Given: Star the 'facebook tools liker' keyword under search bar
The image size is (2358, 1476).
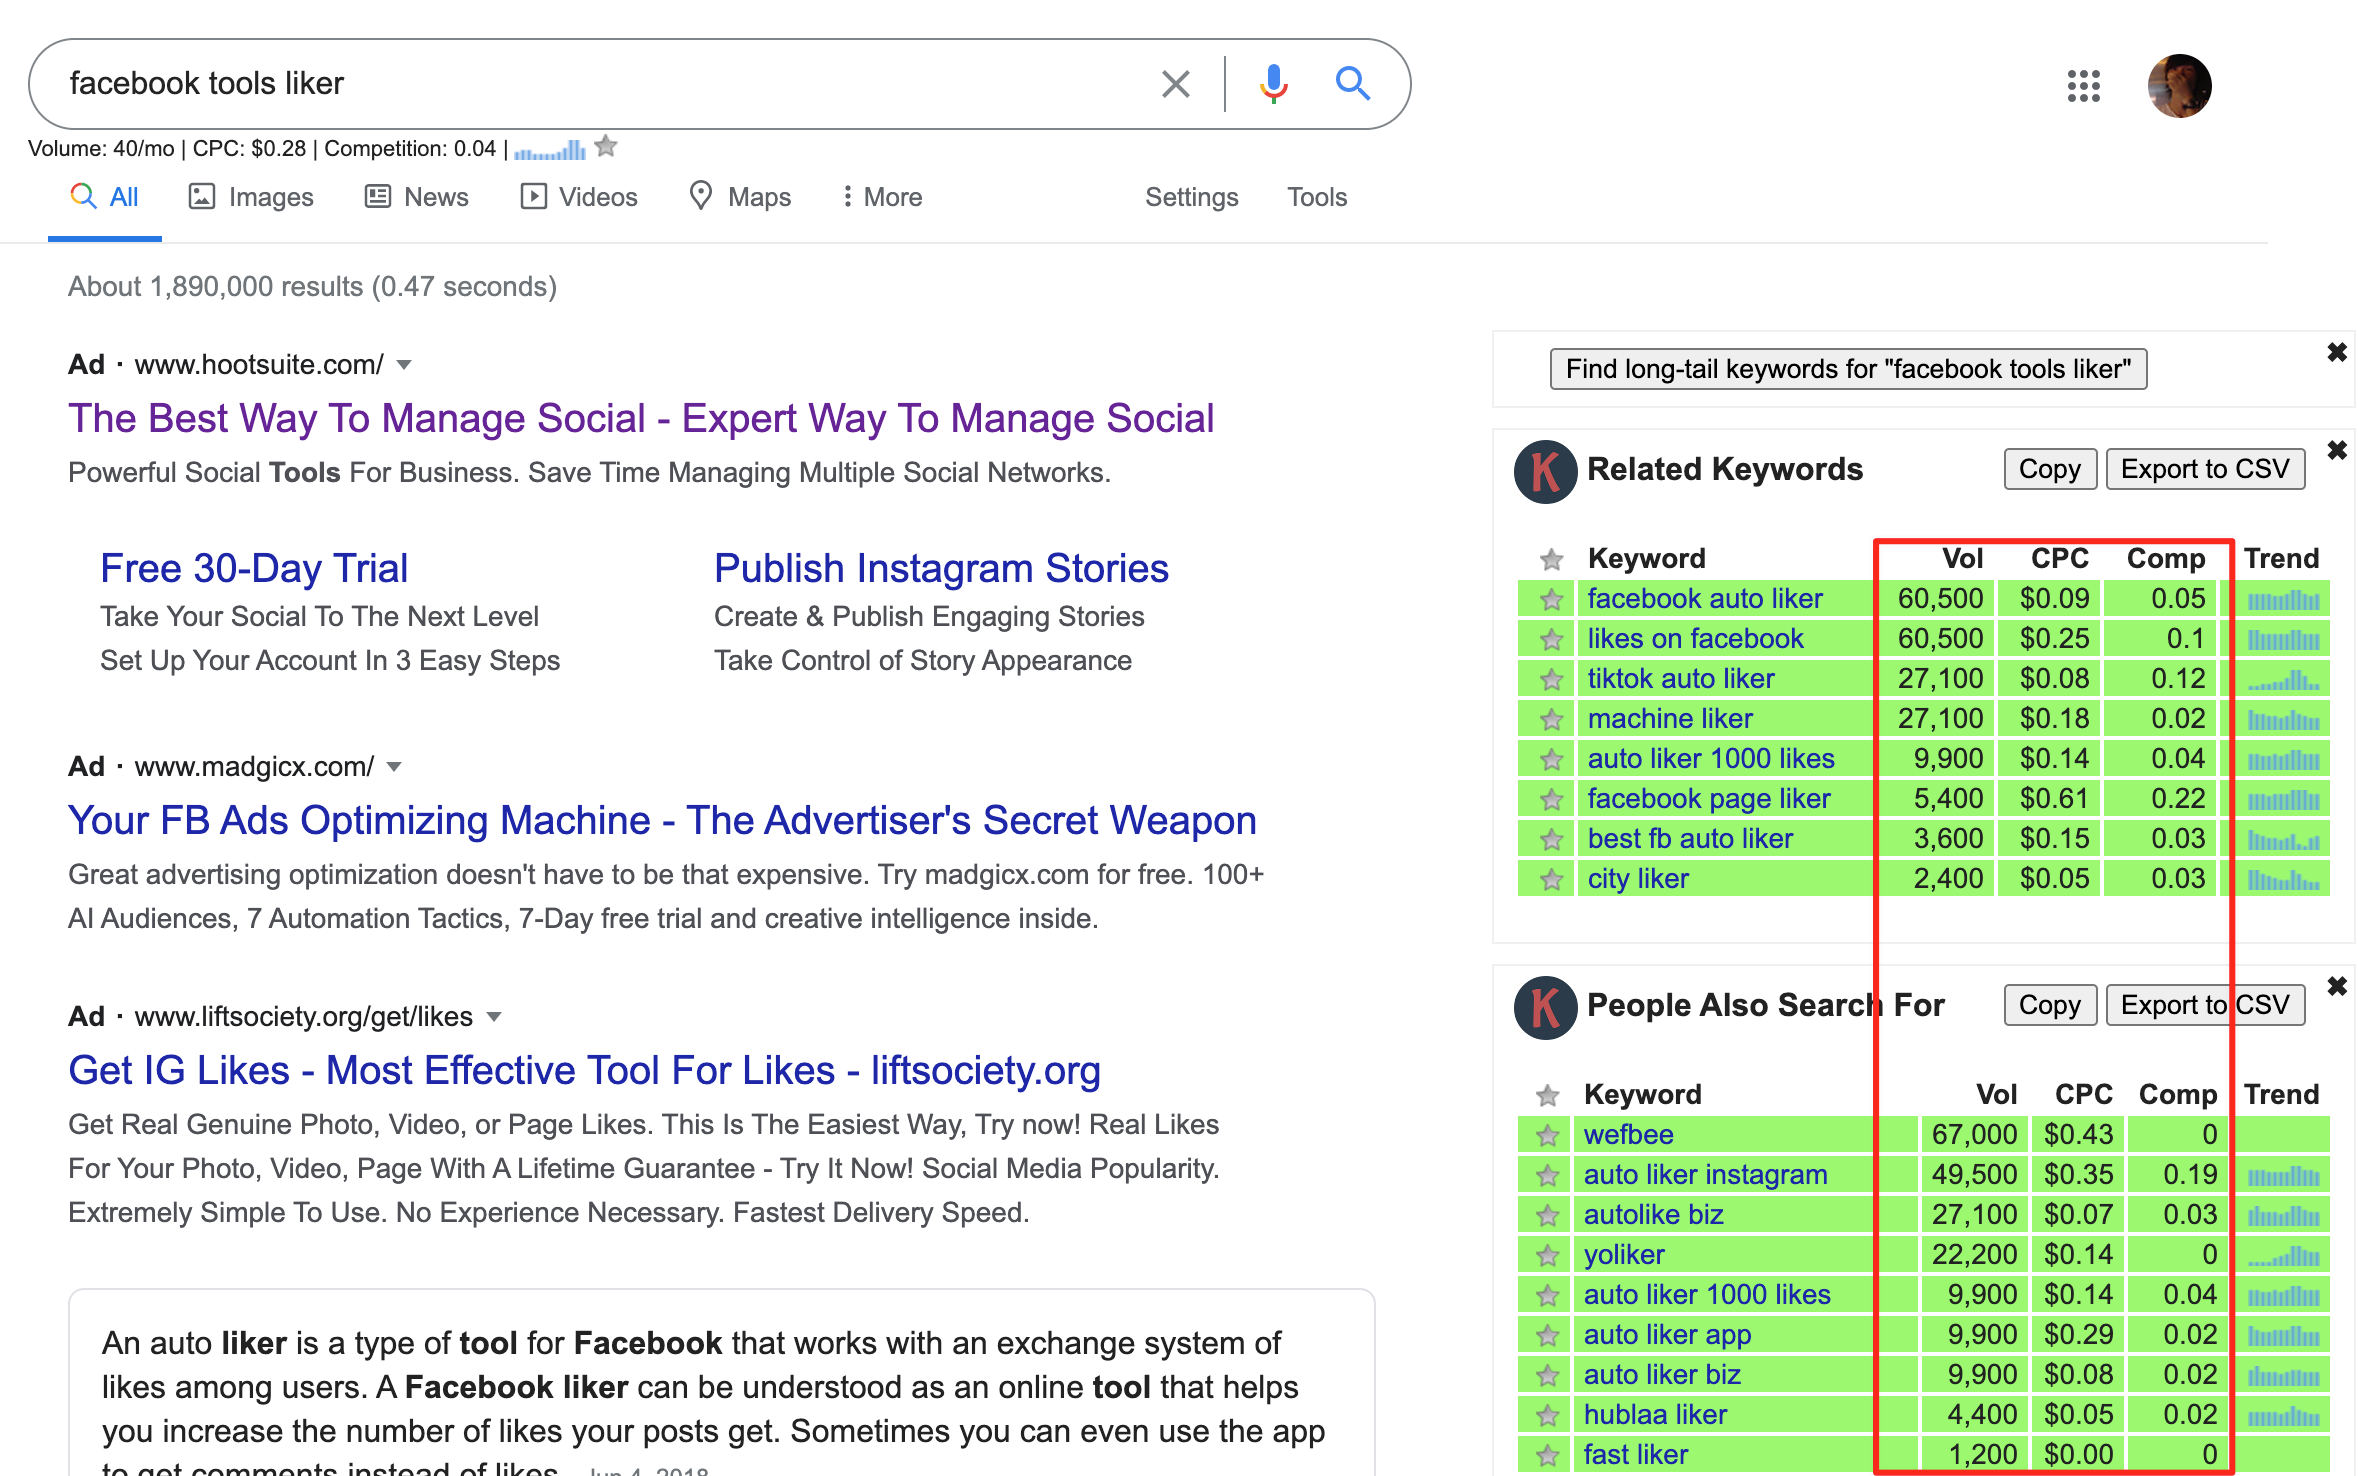Looking at the screenshot, I should [606, 147].
